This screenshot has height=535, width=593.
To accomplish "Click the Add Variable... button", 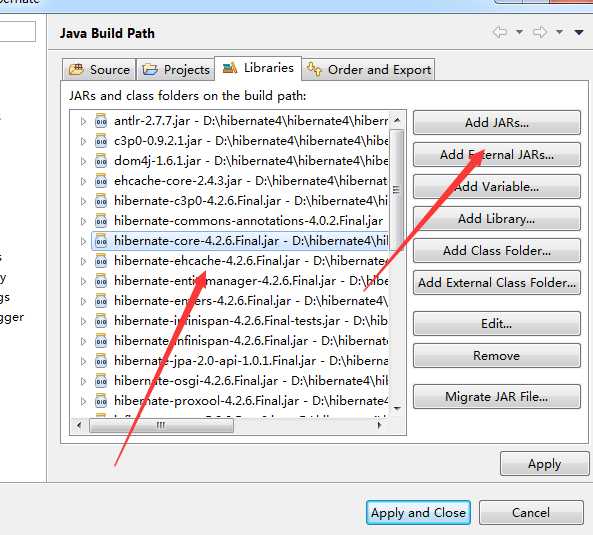I will (497, 186).
